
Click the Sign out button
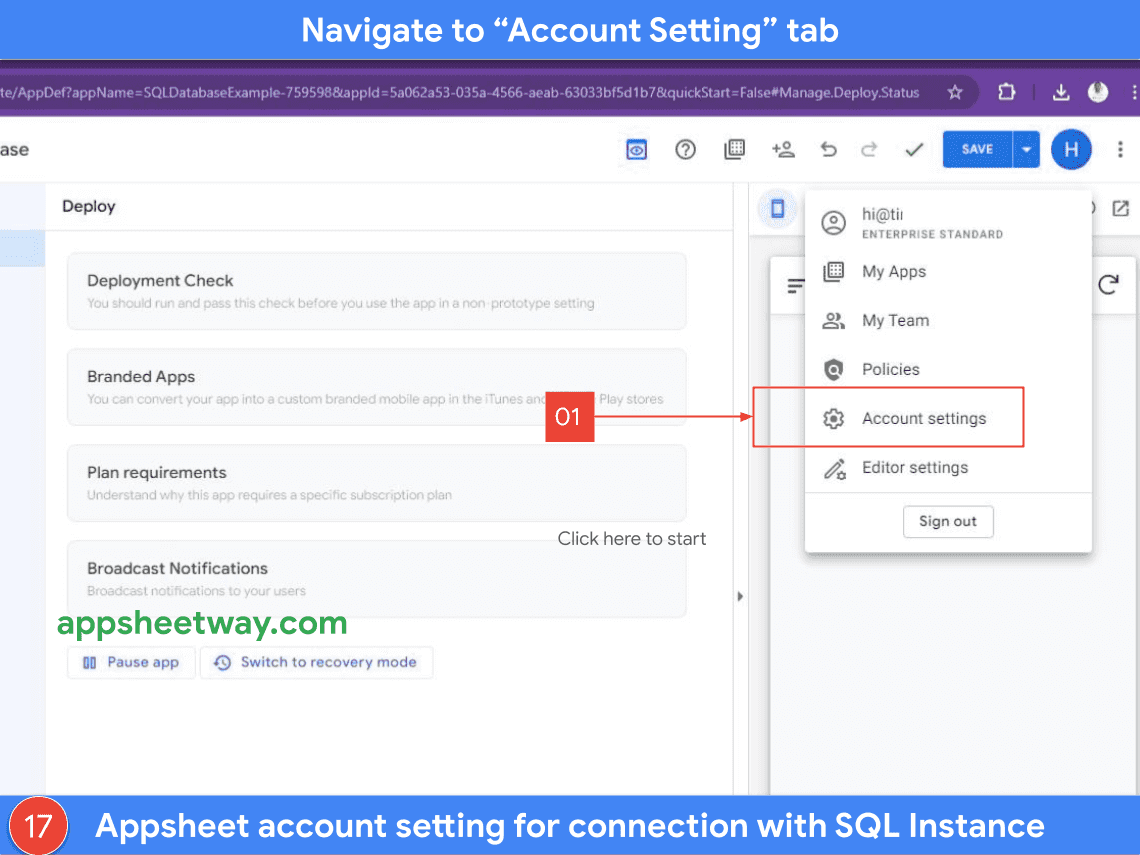(947, 522)
